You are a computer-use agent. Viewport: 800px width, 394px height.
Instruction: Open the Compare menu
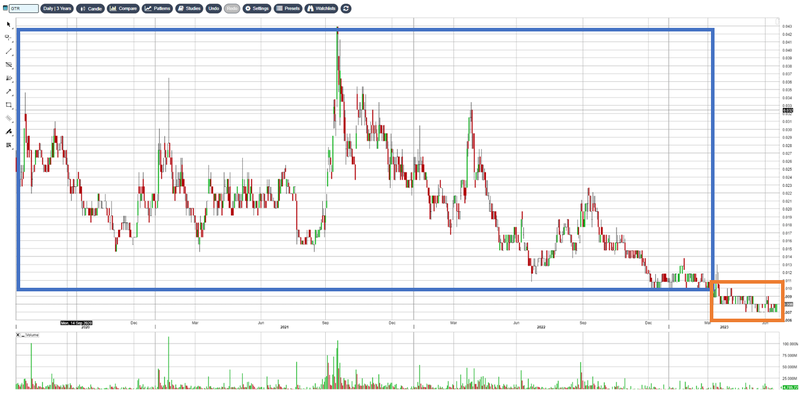point(123,9)
